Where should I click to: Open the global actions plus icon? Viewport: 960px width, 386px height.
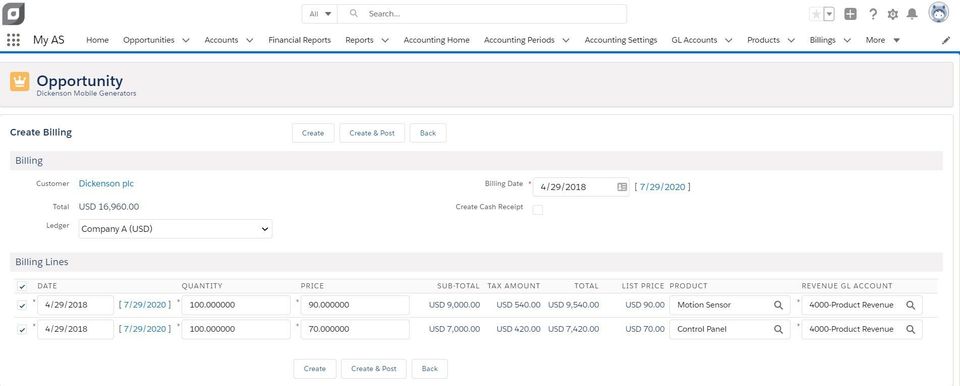pos(850,14)
